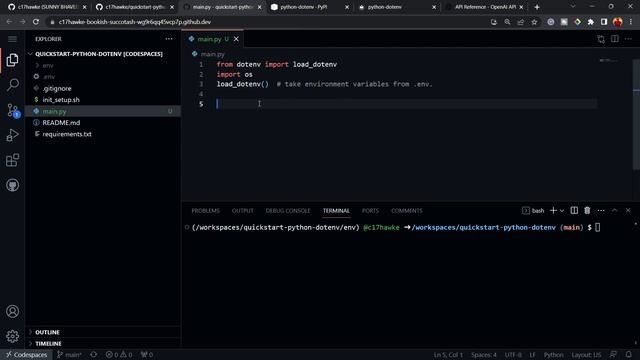Change end of line sequence LF
This screenshot has width=640, height=360.
pos(532,355)
